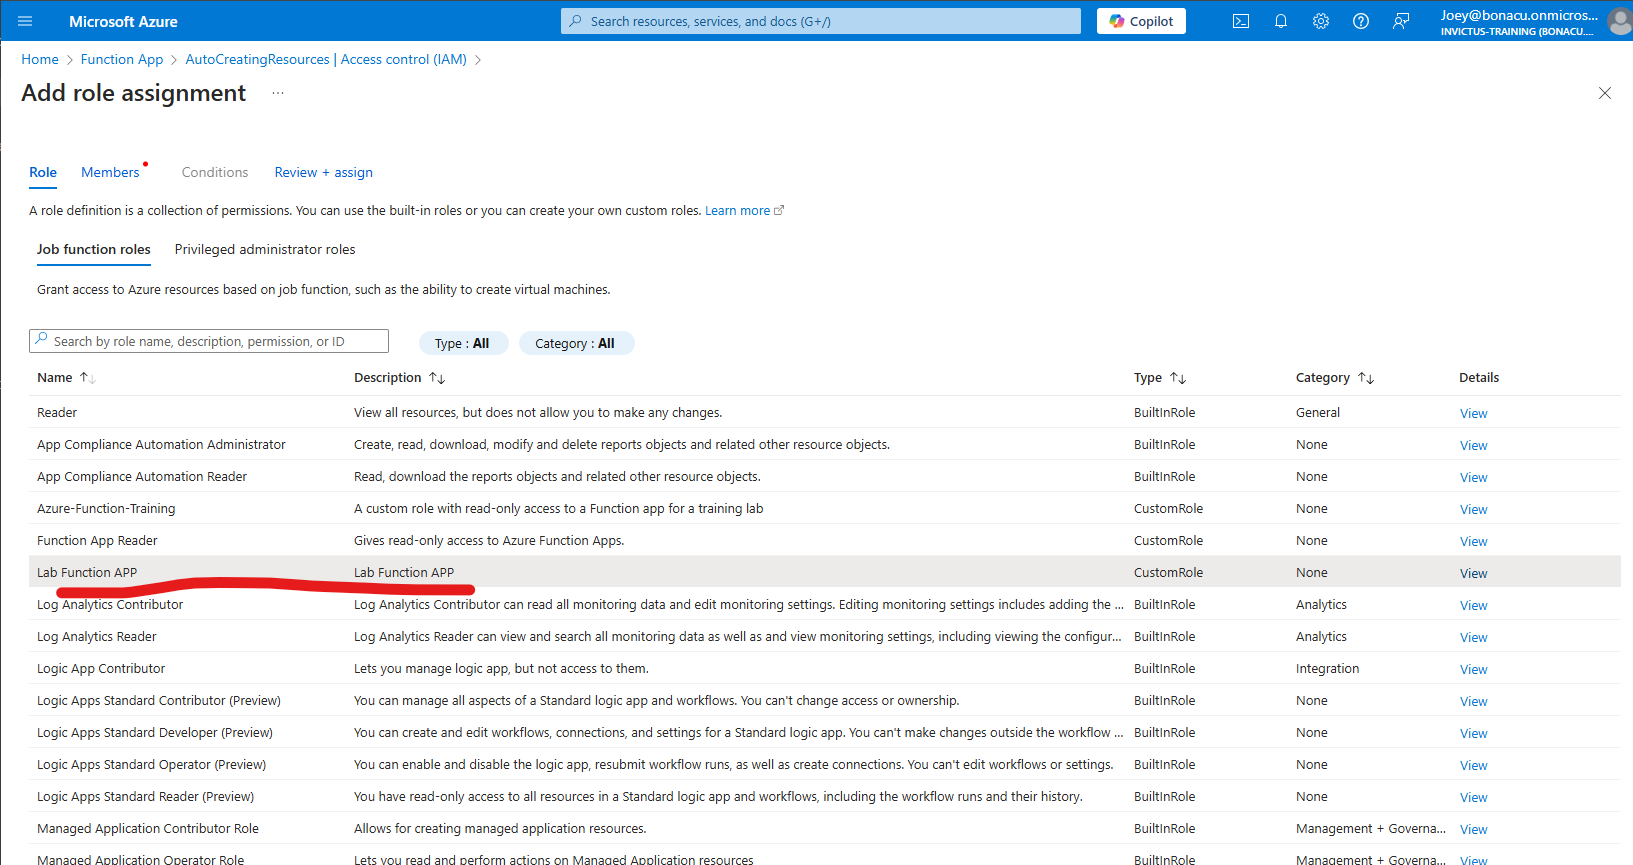This screenshot has height=865, width=1633.
Task: Click the CustomRole type in Azure-Function-Training row
Action: coord(1168,508)
